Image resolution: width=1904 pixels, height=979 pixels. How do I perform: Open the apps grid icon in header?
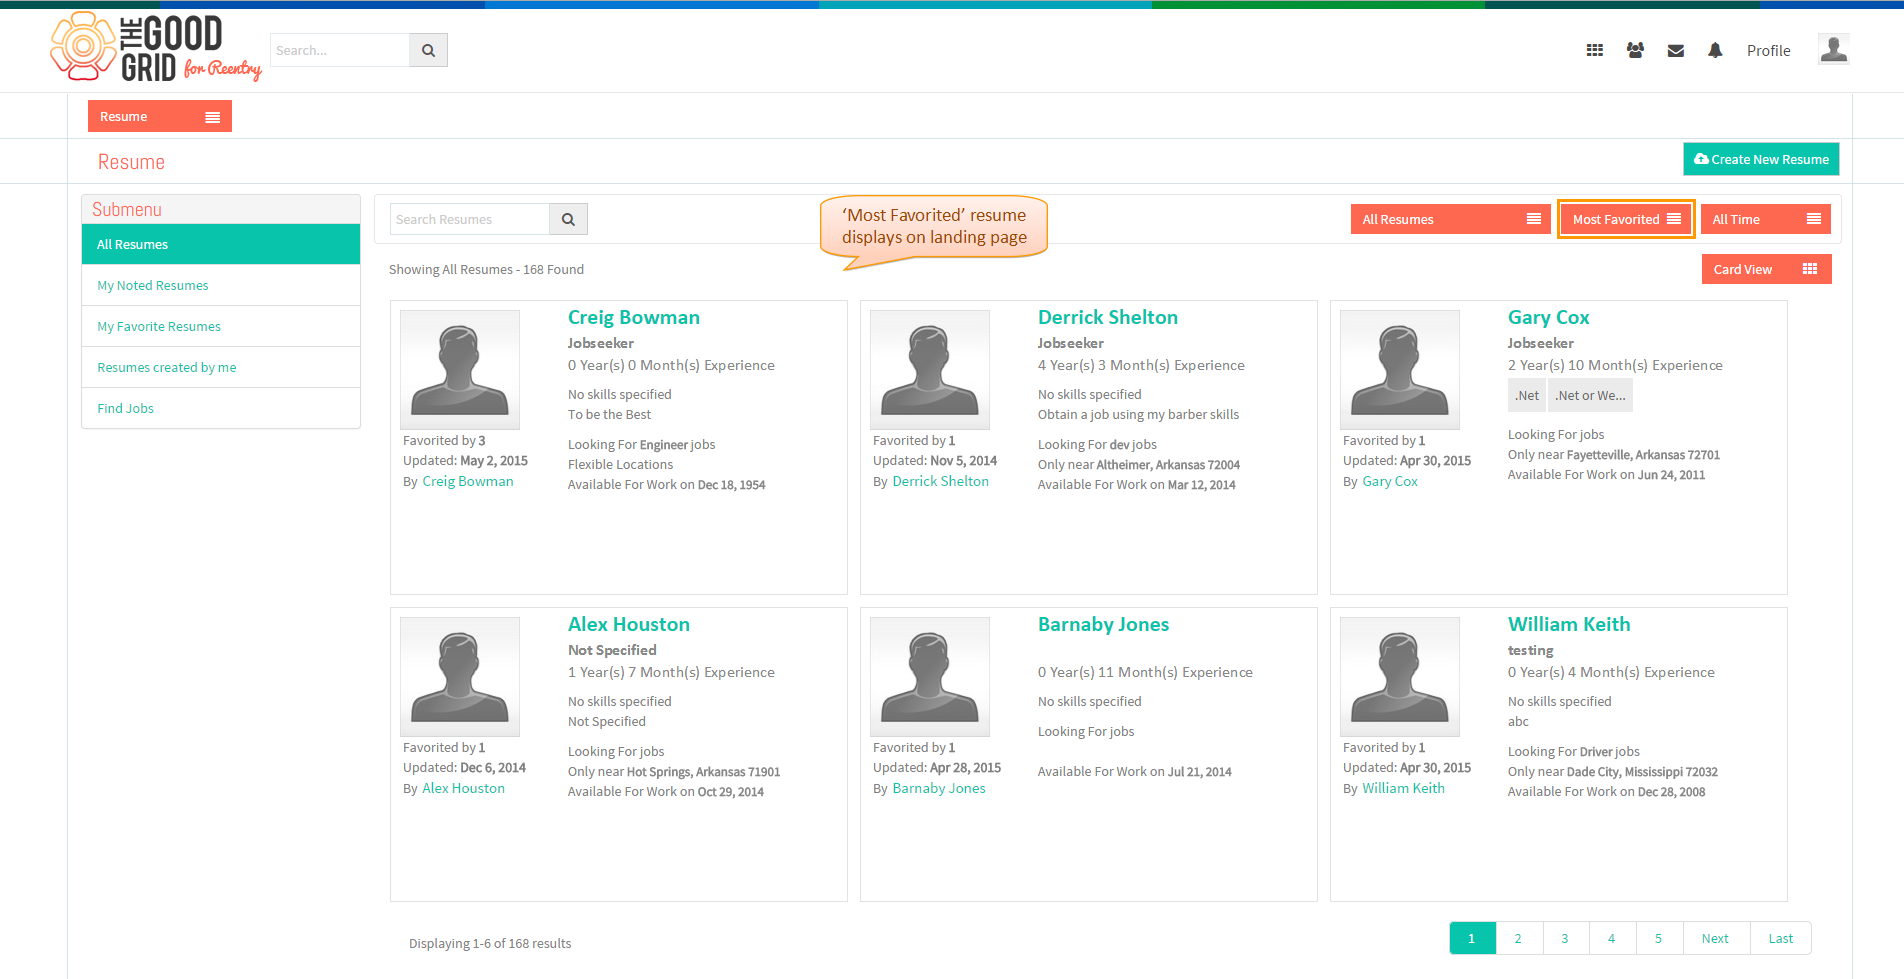(x=1595, y=50)
